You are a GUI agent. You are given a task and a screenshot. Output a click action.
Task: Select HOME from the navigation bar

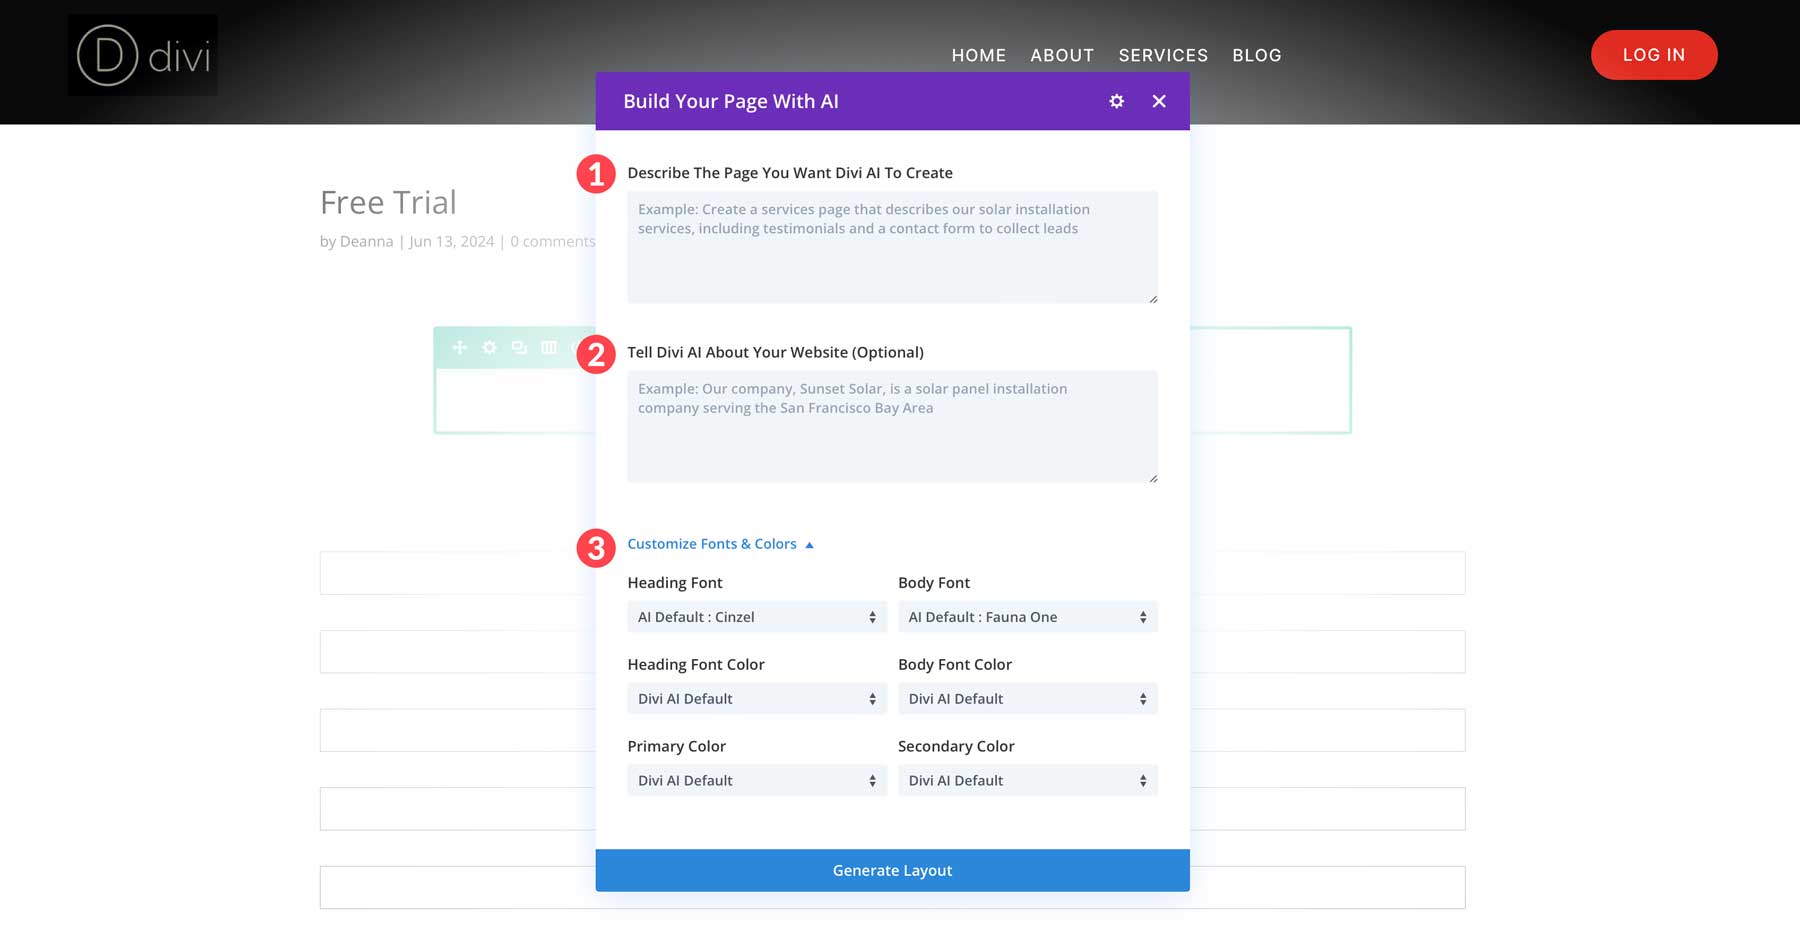click(x=979, y=55)
